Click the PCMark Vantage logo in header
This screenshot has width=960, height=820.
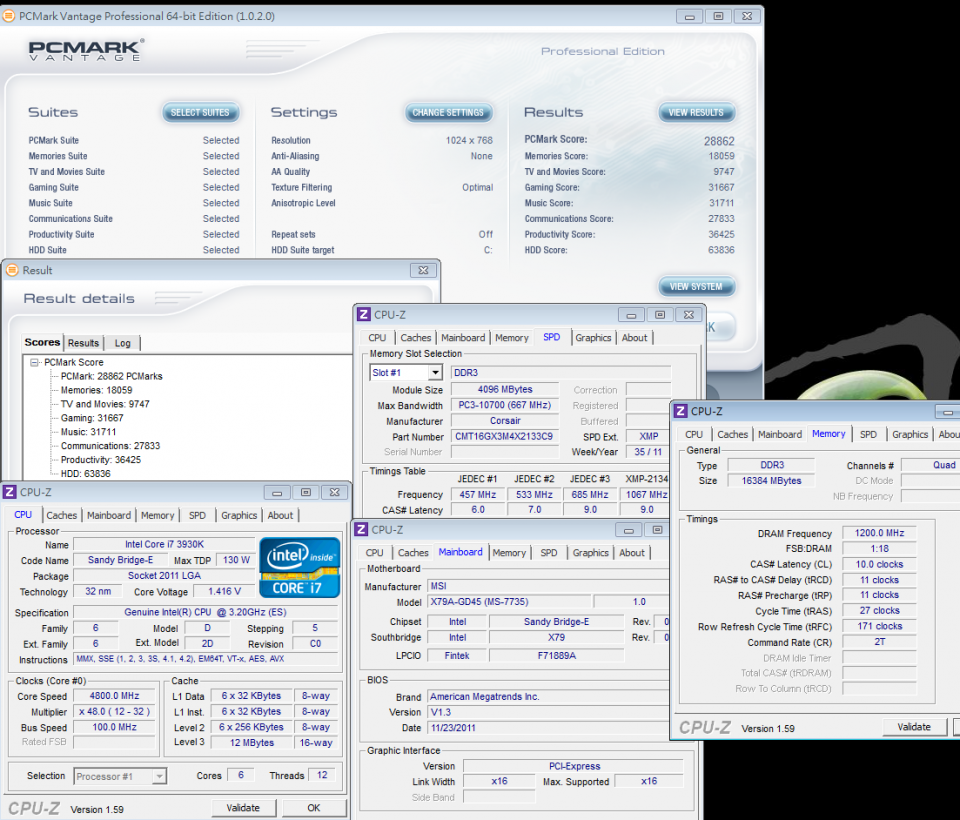(85, 51)
